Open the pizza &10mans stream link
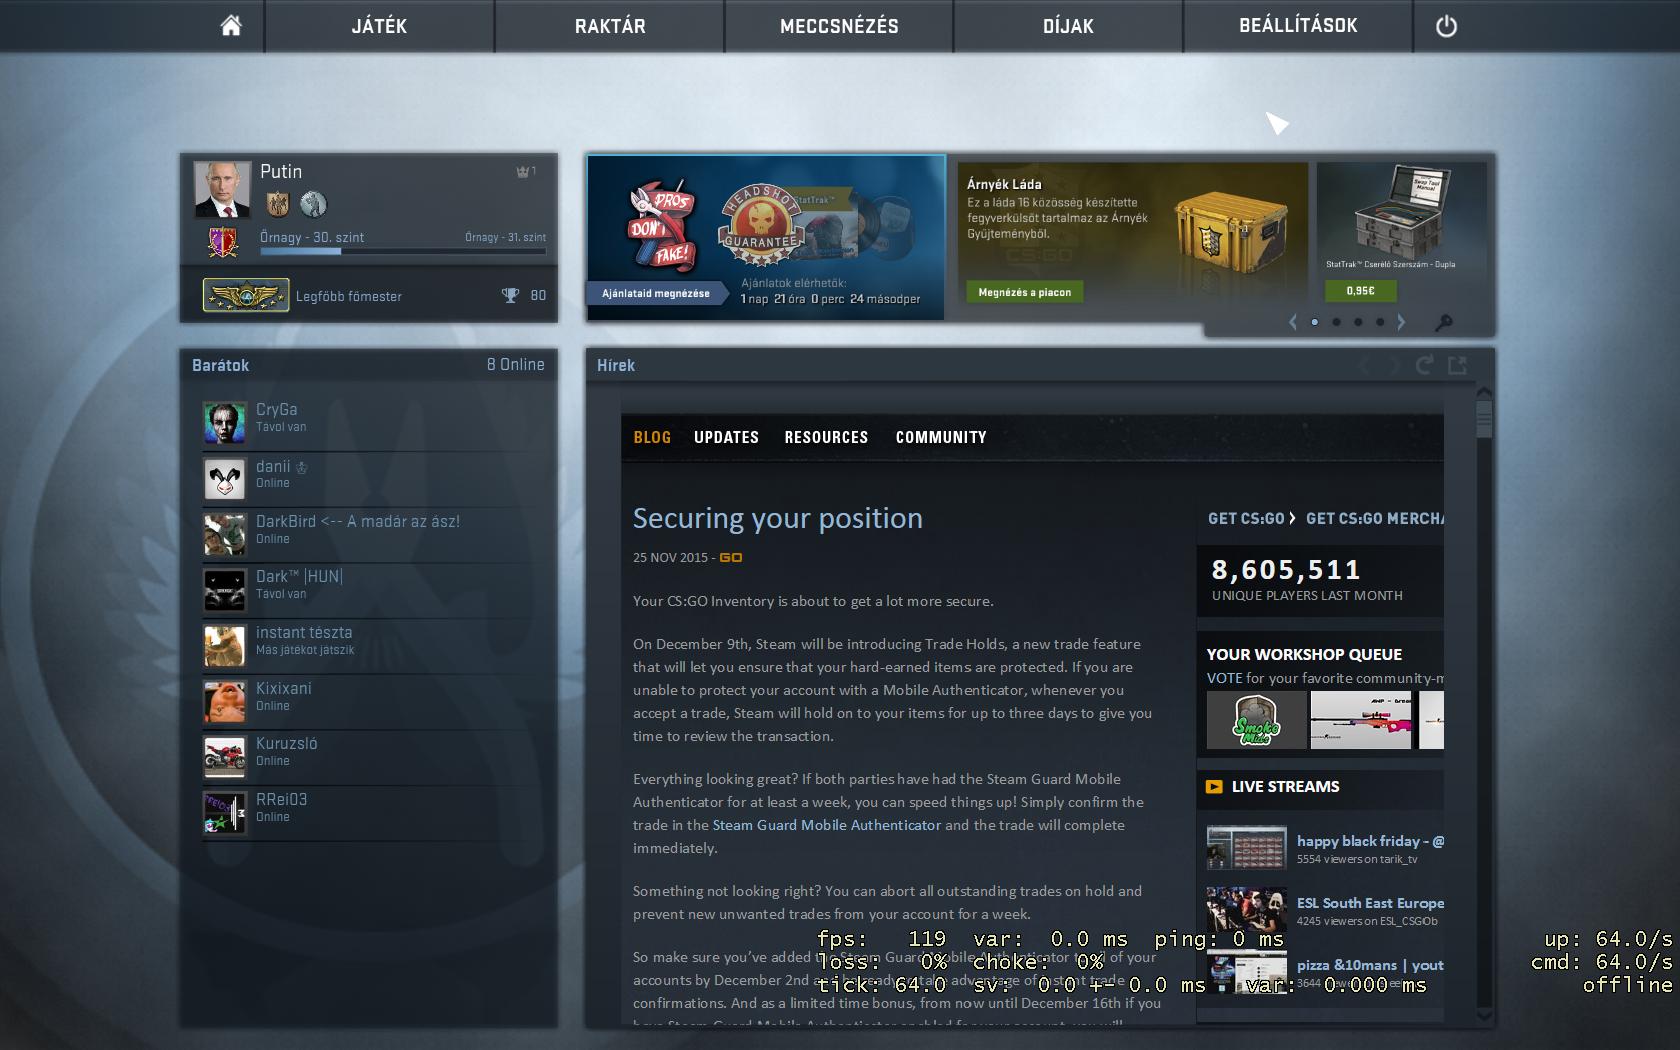Screen dimensions: 1680x1050 click(1370, 965)
